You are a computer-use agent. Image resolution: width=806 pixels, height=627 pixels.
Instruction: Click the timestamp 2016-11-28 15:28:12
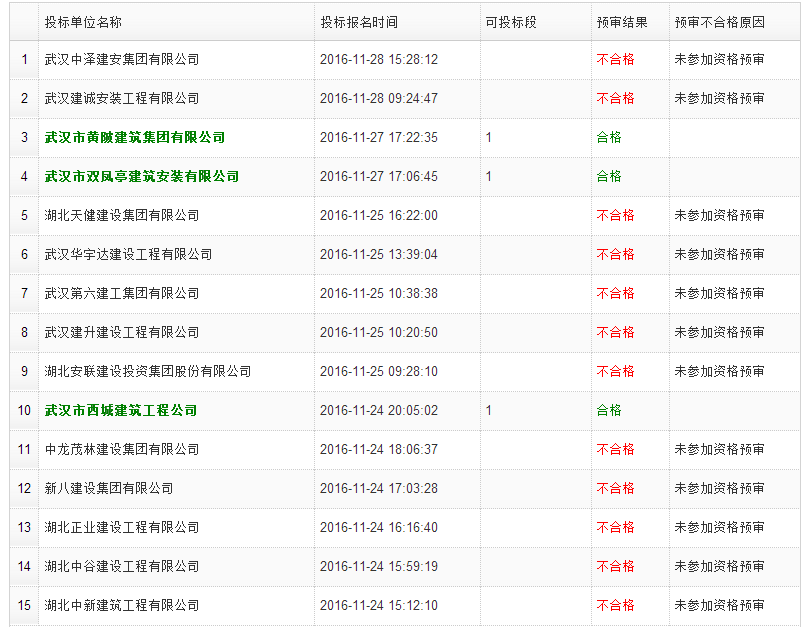click(379, 59)
